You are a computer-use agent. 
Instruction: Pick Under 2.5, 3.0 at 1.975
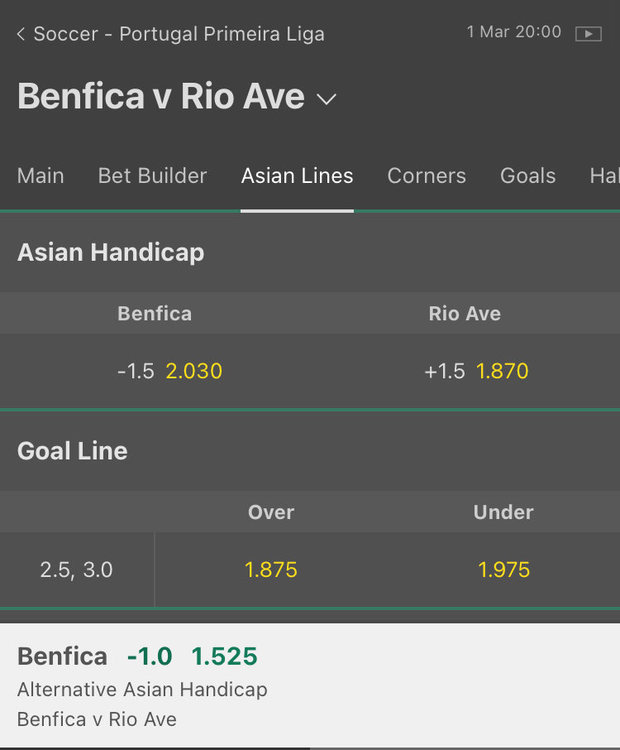tap(503, 570)
